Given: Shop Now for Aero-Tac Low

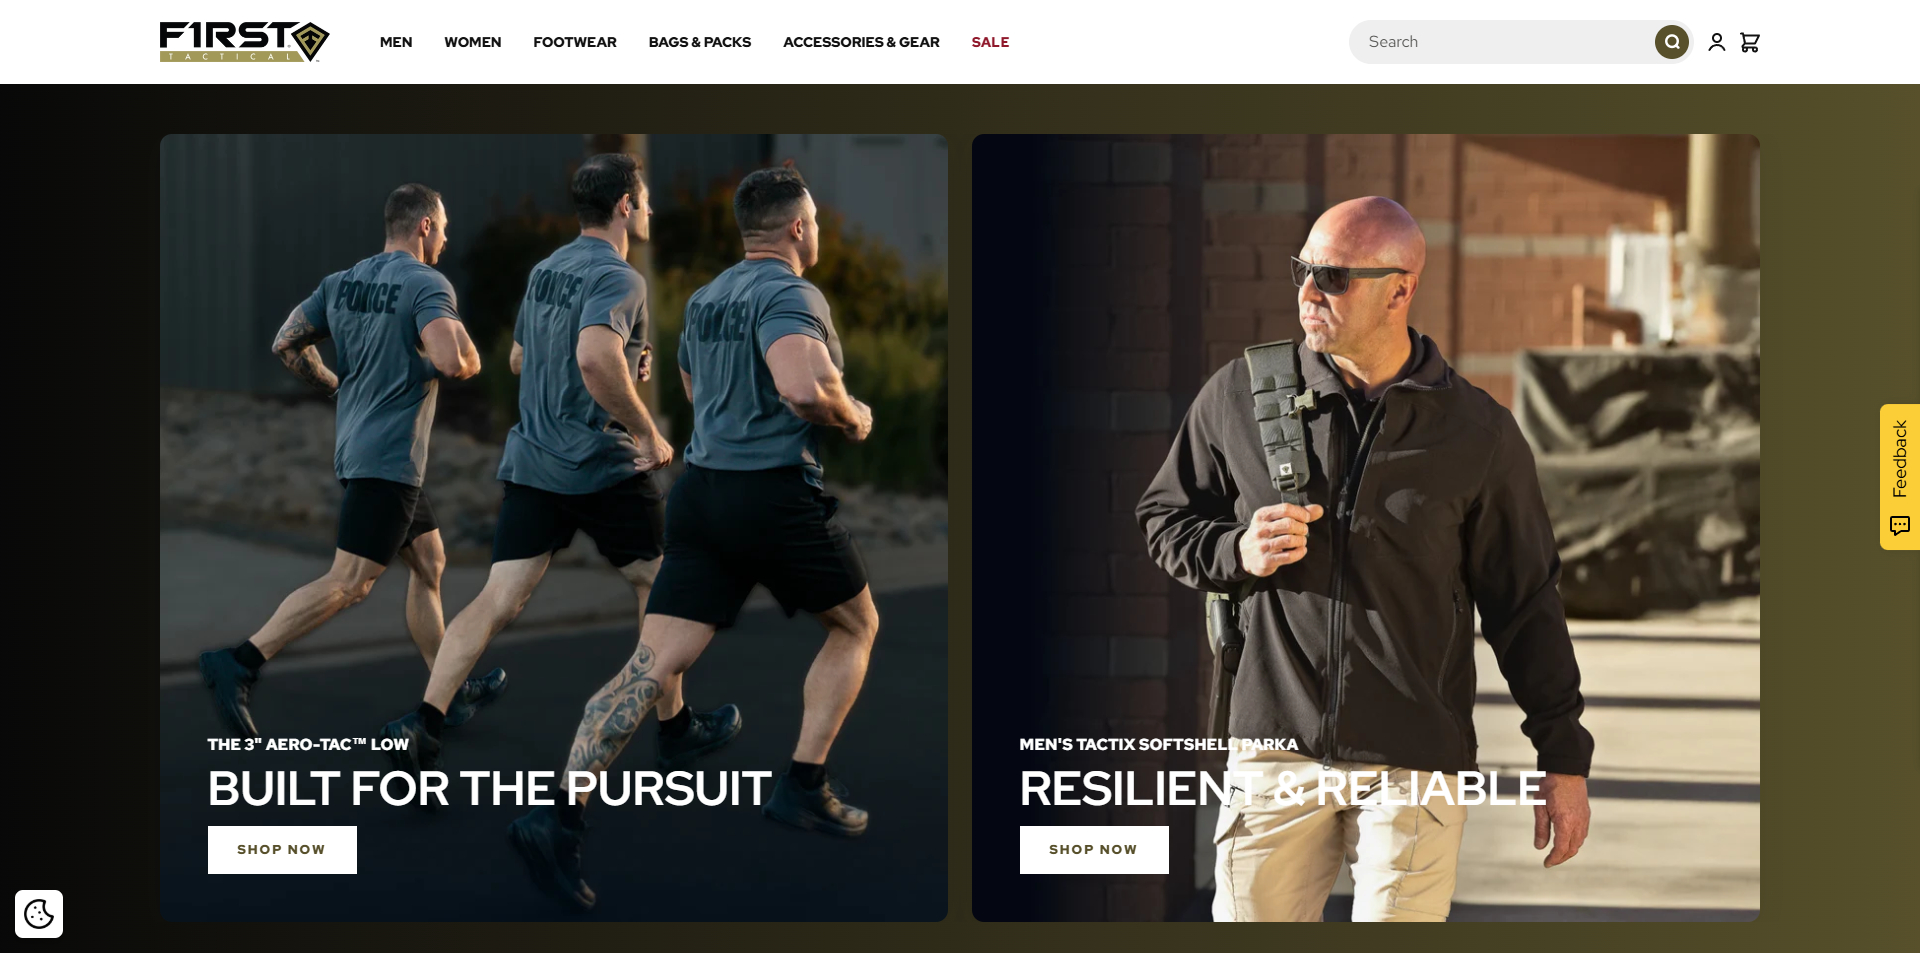Looking at the screenshot, I should (x=282, y=850).
